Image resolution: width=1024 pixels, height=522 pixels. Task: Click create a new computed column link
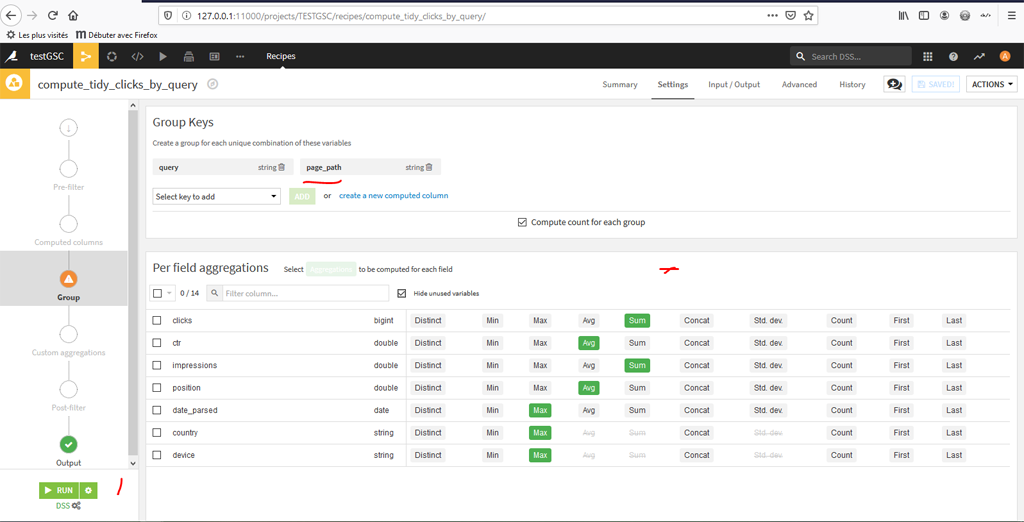pos(394,195)
